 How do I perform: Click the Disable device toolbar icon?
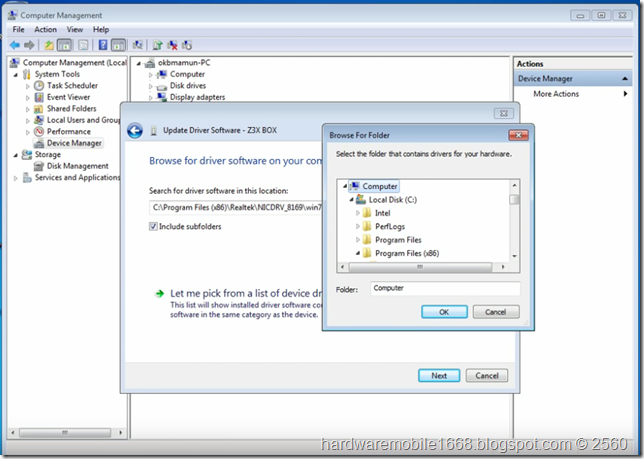click(x=187, y=45)
